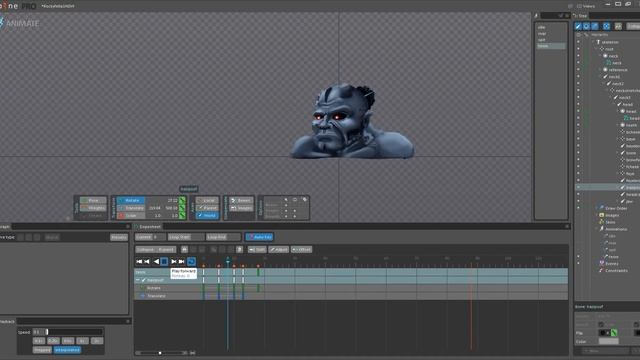The width and height of the screenshot is (640, 360).
Task: Activate the Rotate transform tool
Action: pos(131,200)
